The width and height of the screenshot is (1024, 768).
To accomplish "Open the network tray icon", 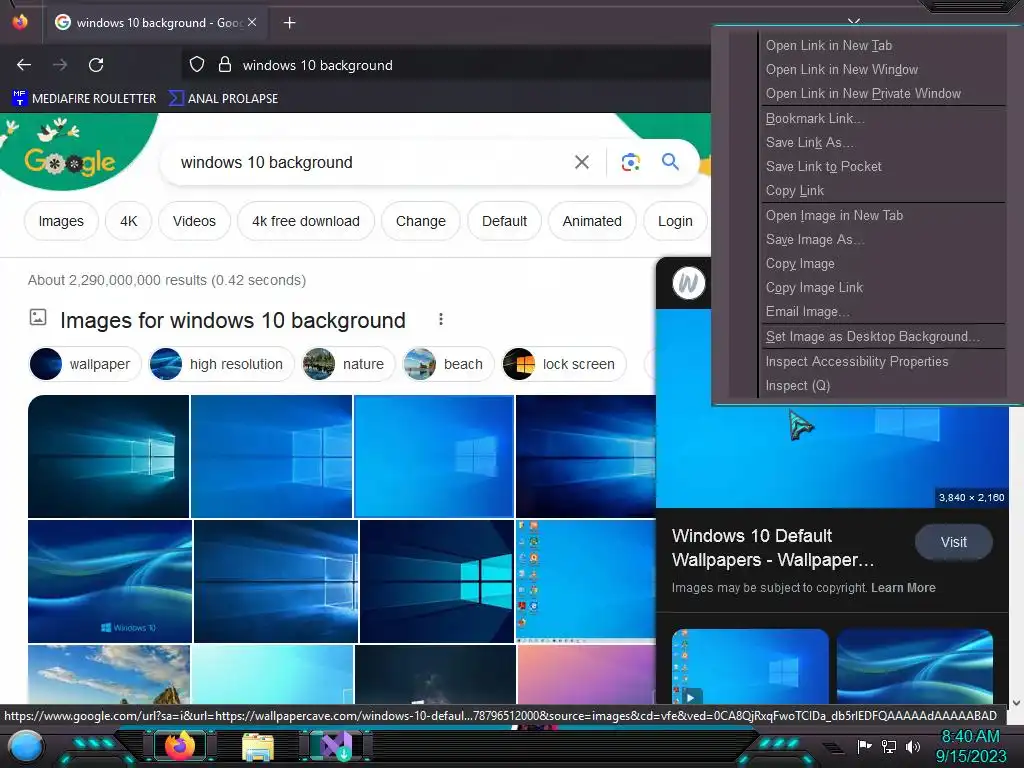I will 888,746.
